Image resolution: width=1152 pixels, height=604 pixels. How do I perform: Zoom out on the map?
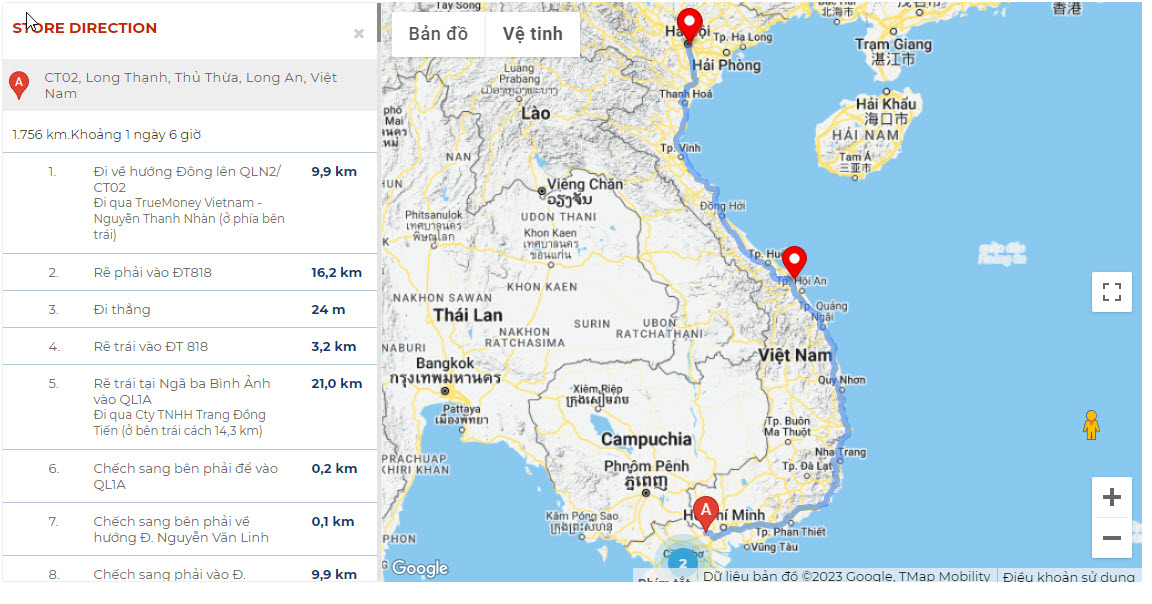(x=1111, y=539)
